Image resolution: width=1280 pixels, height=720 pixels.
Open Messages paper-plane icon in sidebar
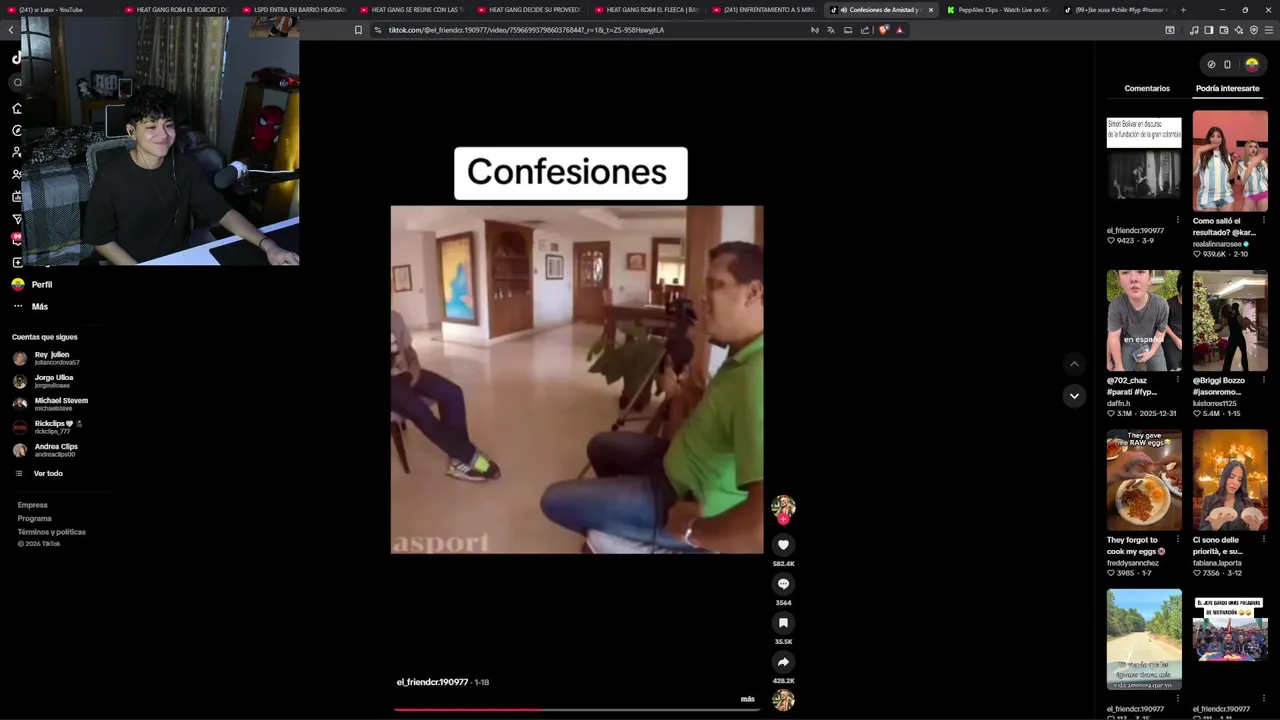pos(17,218)
